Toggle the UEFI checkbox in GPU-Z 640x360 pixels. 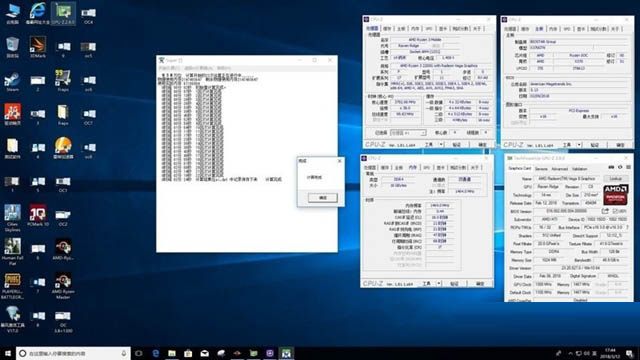pos(615,211)
